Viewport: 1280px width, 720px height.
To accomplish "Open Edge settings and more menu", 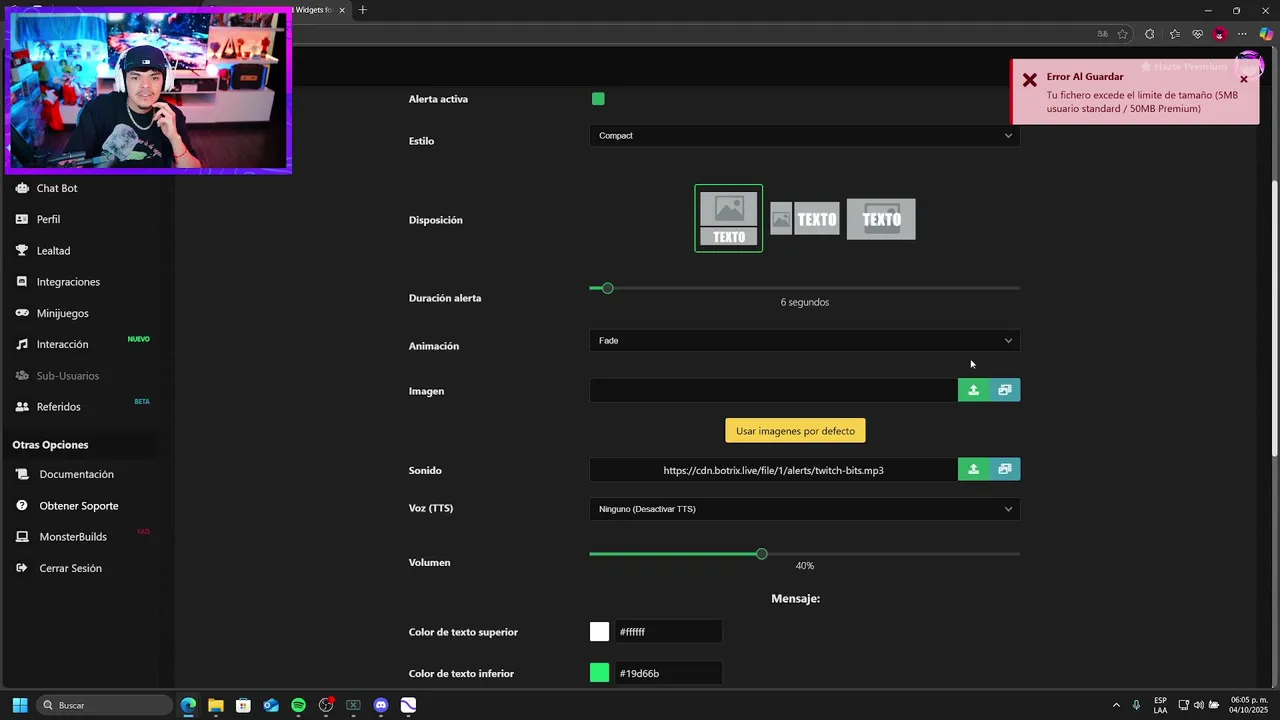I will click(x=1242, y=34).
